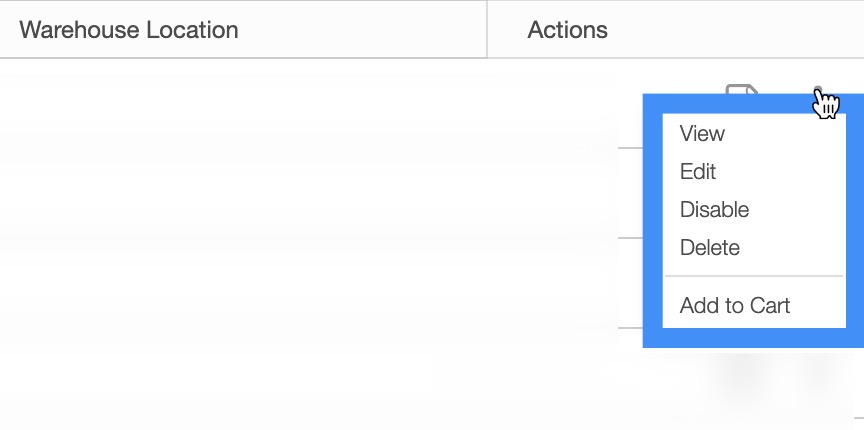Modify the record via the Edit entry
Screen dimensions: 864x430
tap(698, 171)
